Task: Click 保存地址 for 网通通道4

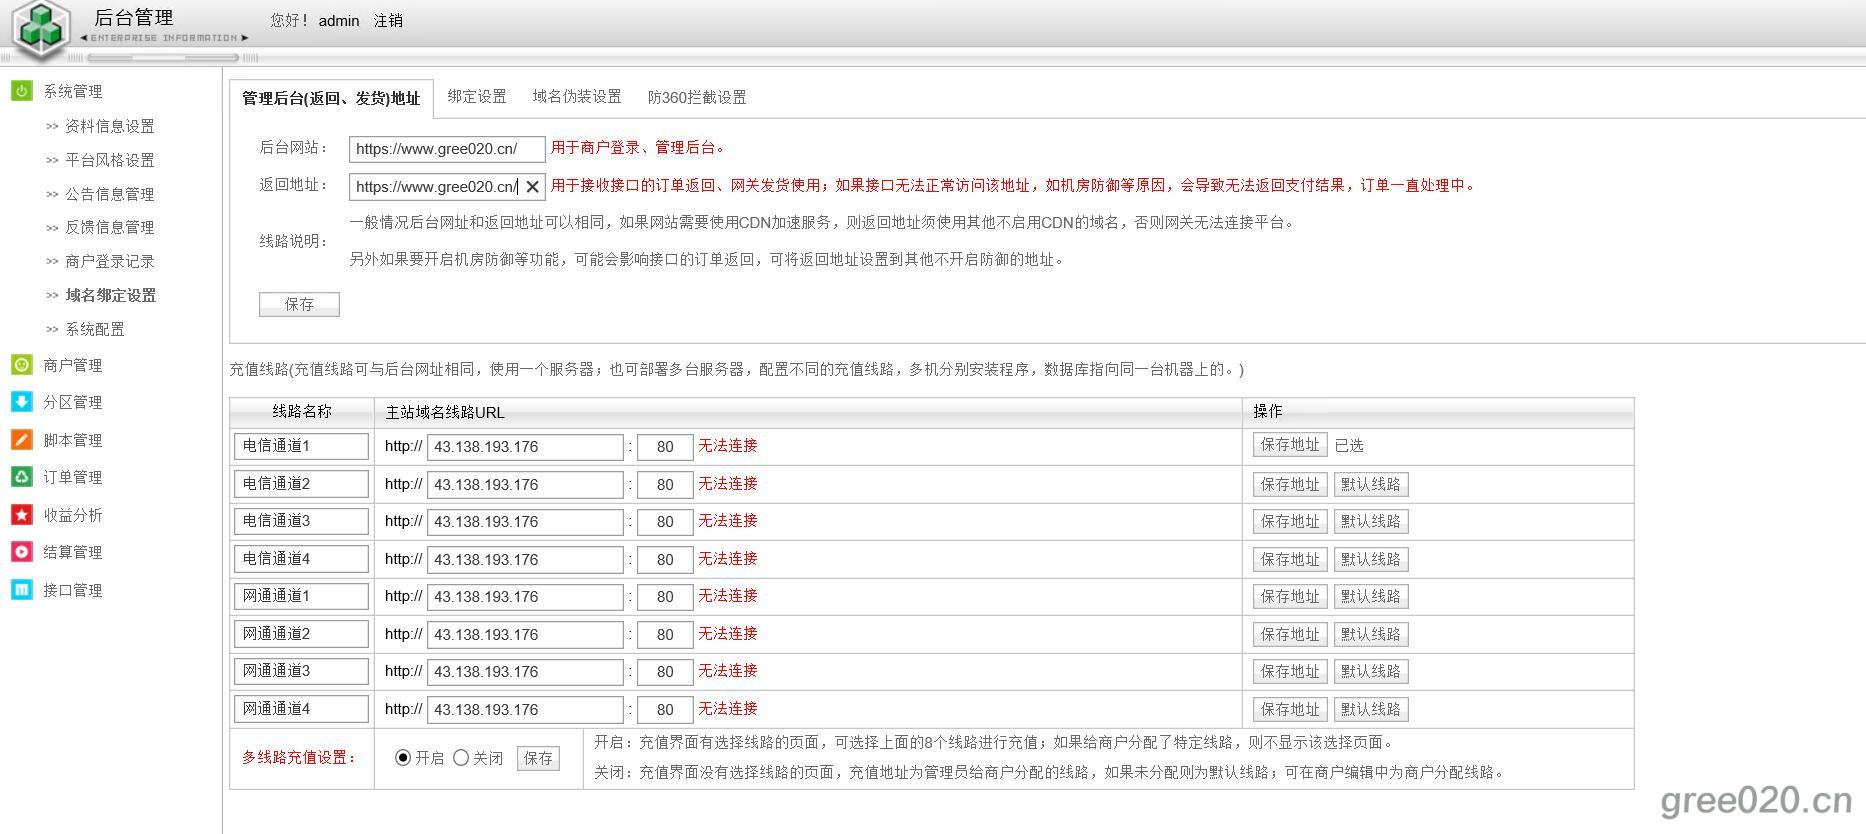Action: coord(1290,710)
